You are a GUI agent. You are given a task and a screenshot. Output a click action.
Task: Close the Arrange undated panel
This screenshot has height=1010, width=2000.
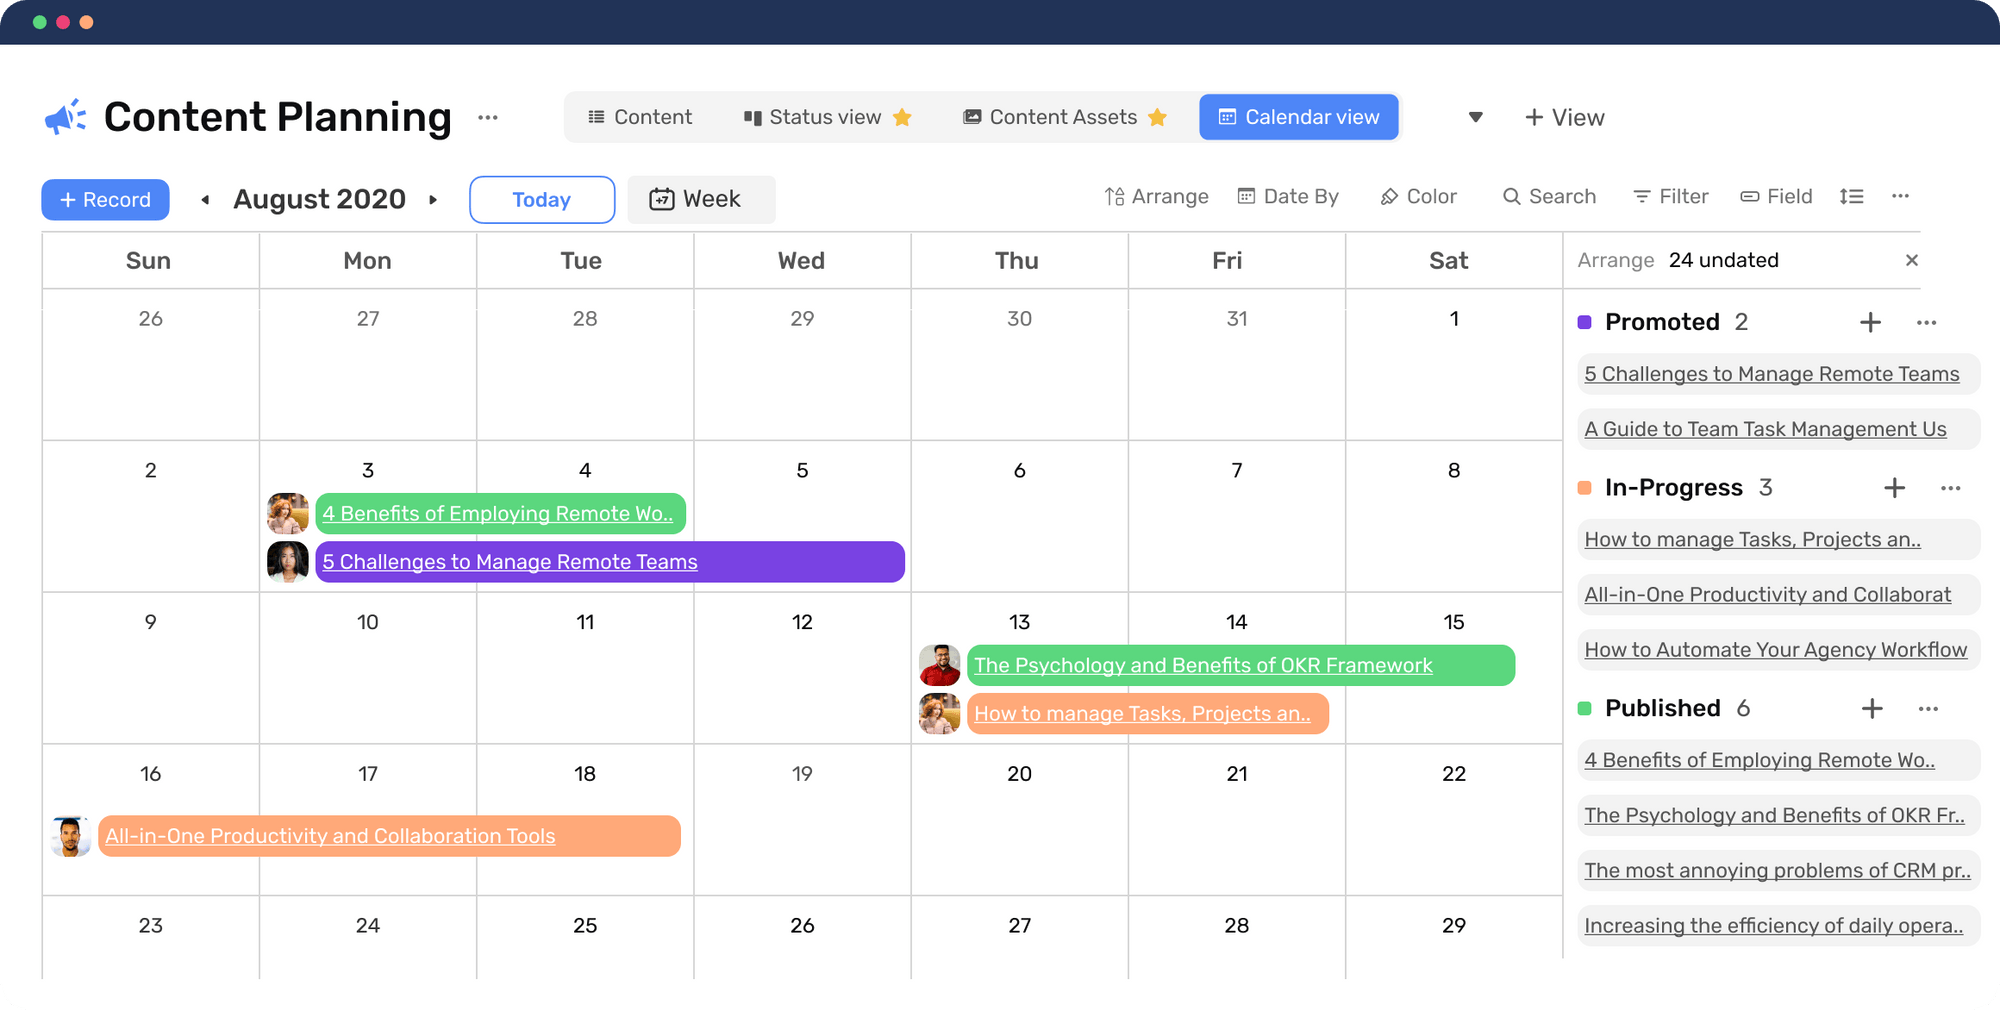(1912, 260)
